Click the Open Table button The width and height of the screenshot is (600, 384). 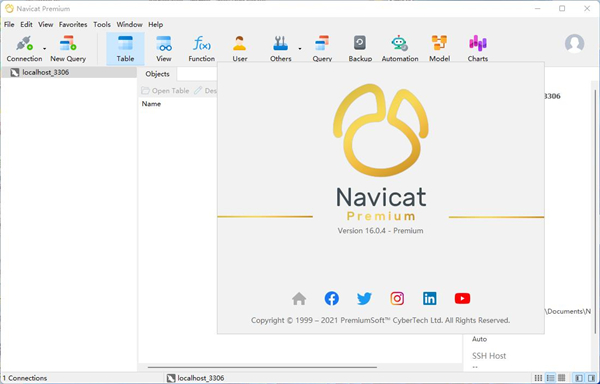(x=165, y=91)
